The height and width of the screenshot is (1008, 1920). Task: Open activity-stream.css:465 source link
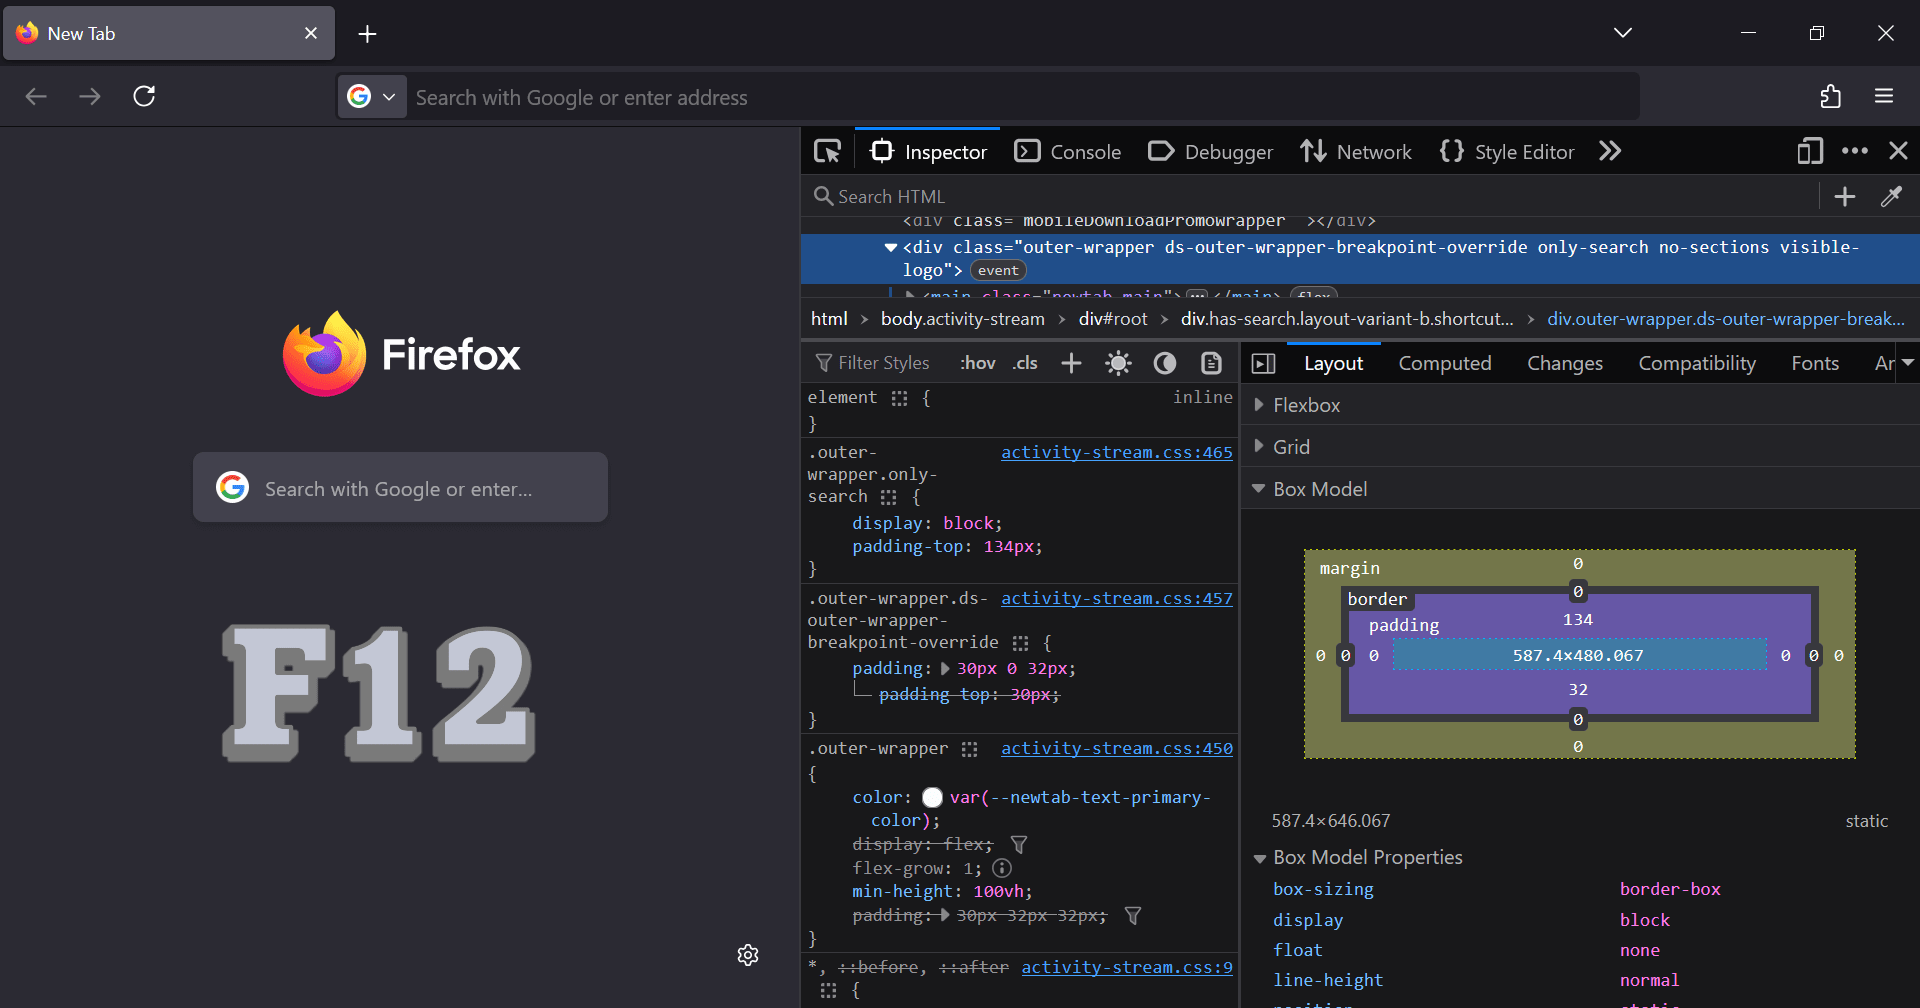1116,452
